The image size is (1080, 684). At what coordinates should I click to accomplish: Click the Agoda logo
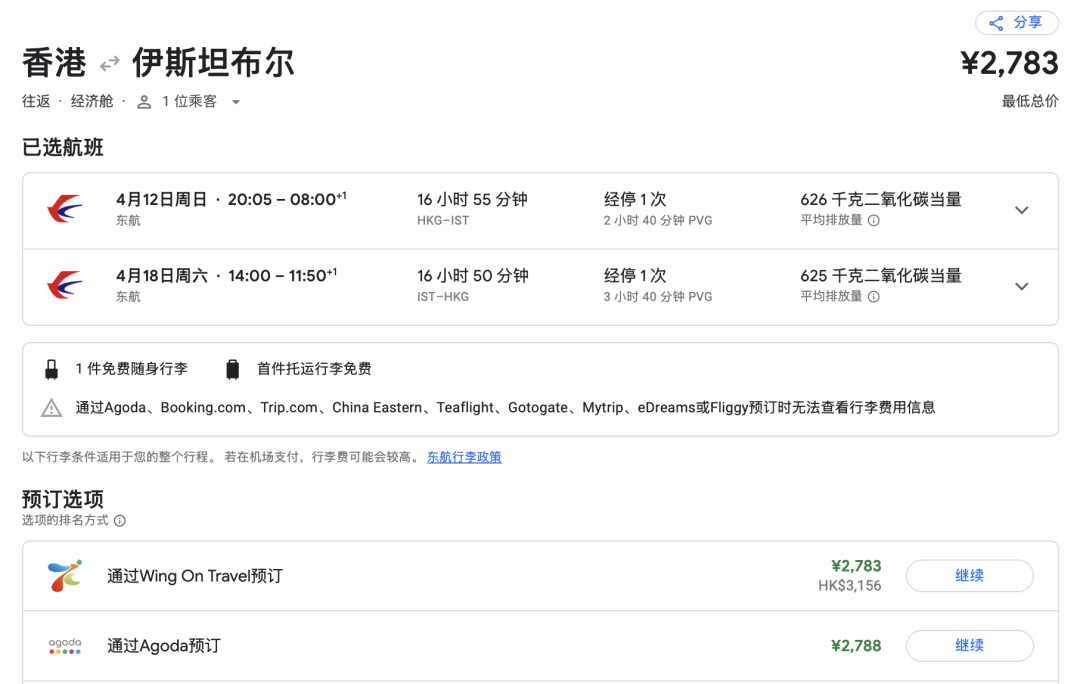tap(64, 645)
